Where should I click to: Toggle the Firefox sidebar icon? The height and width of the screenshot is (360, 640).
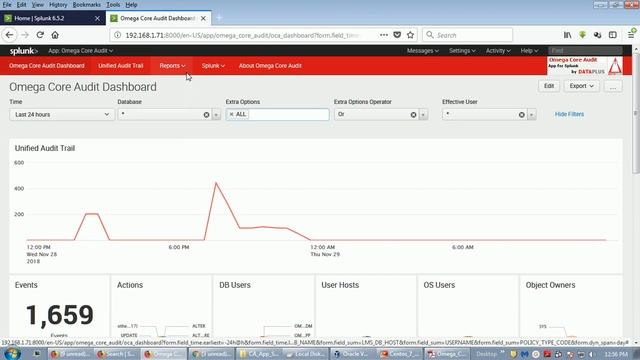point(613,35)
